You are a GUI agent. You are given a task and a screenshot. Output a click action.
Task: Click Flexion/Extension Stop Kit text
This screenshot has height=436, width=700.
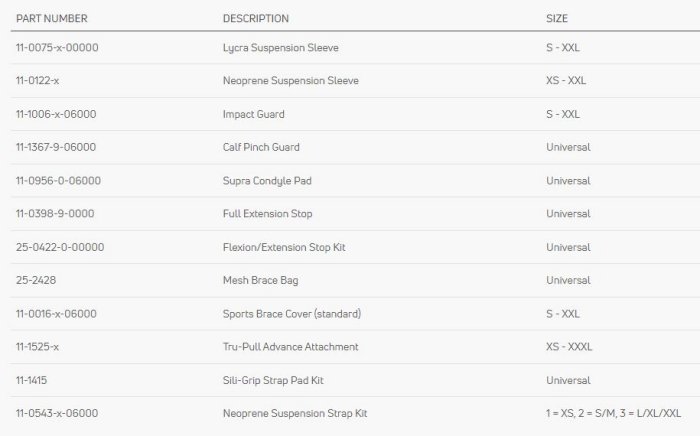tap(284, 247)
